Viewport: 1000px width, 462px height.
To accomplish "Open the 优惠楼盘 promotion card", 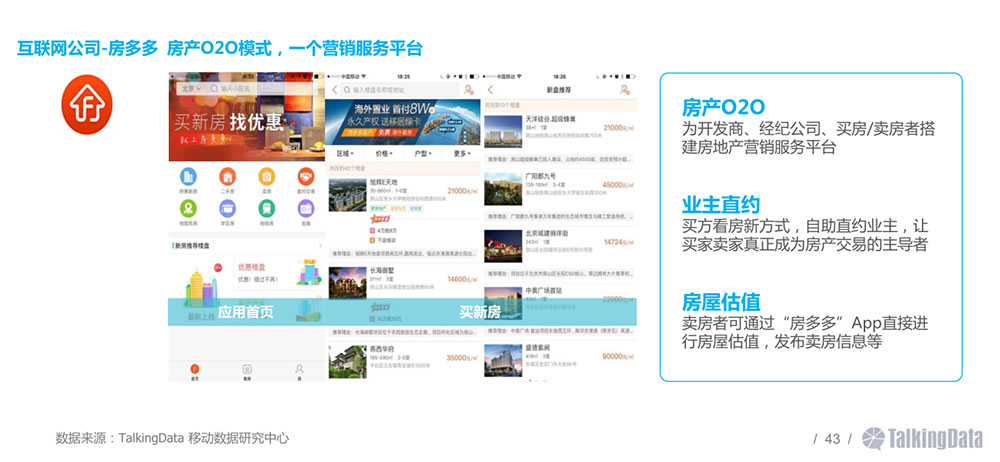I will pos(278,273).
